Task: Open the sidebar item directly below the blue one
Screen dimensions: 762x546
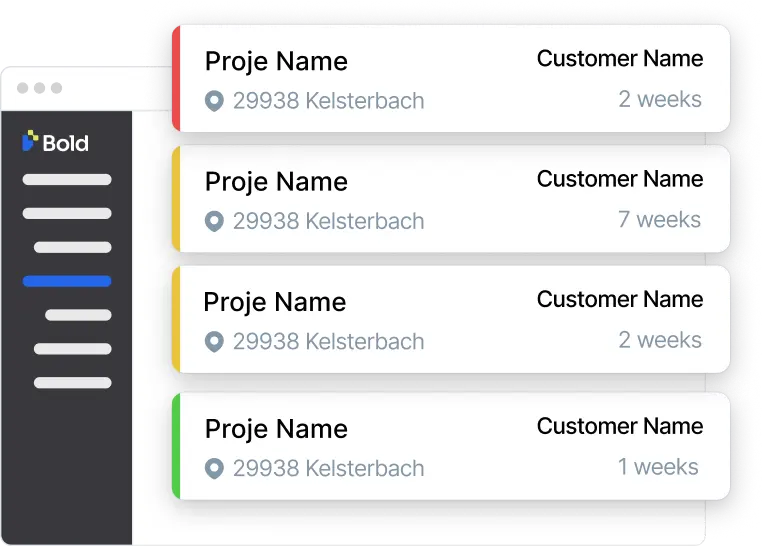Action: tap(78, 315)
